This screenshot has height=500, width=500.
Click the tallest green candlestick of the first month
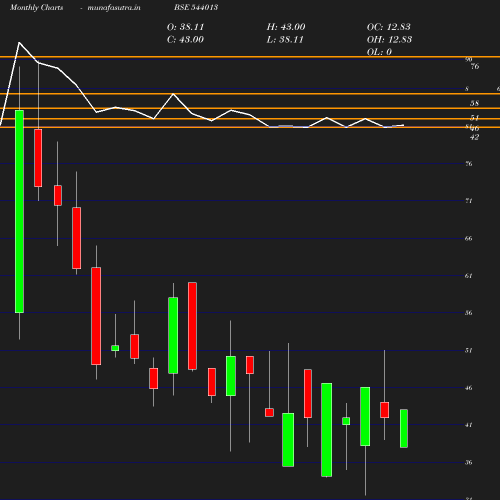[x=19, y=211]
